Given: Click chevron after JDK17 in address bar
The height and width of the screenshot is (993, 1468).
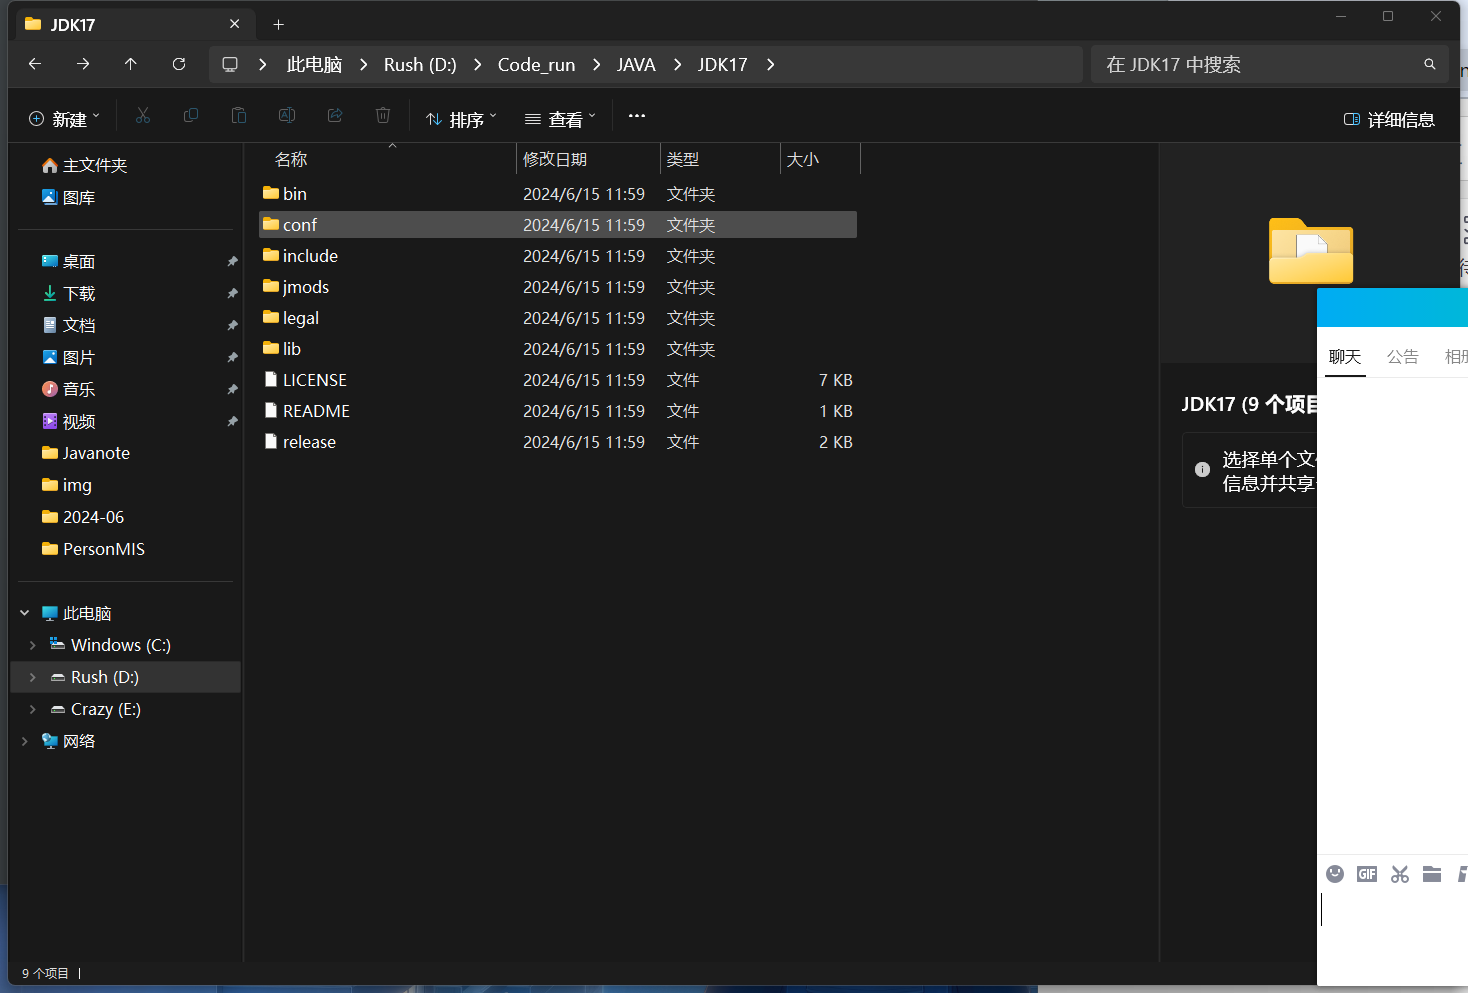Looking at the screenshot, I should (x=770, y=64).
